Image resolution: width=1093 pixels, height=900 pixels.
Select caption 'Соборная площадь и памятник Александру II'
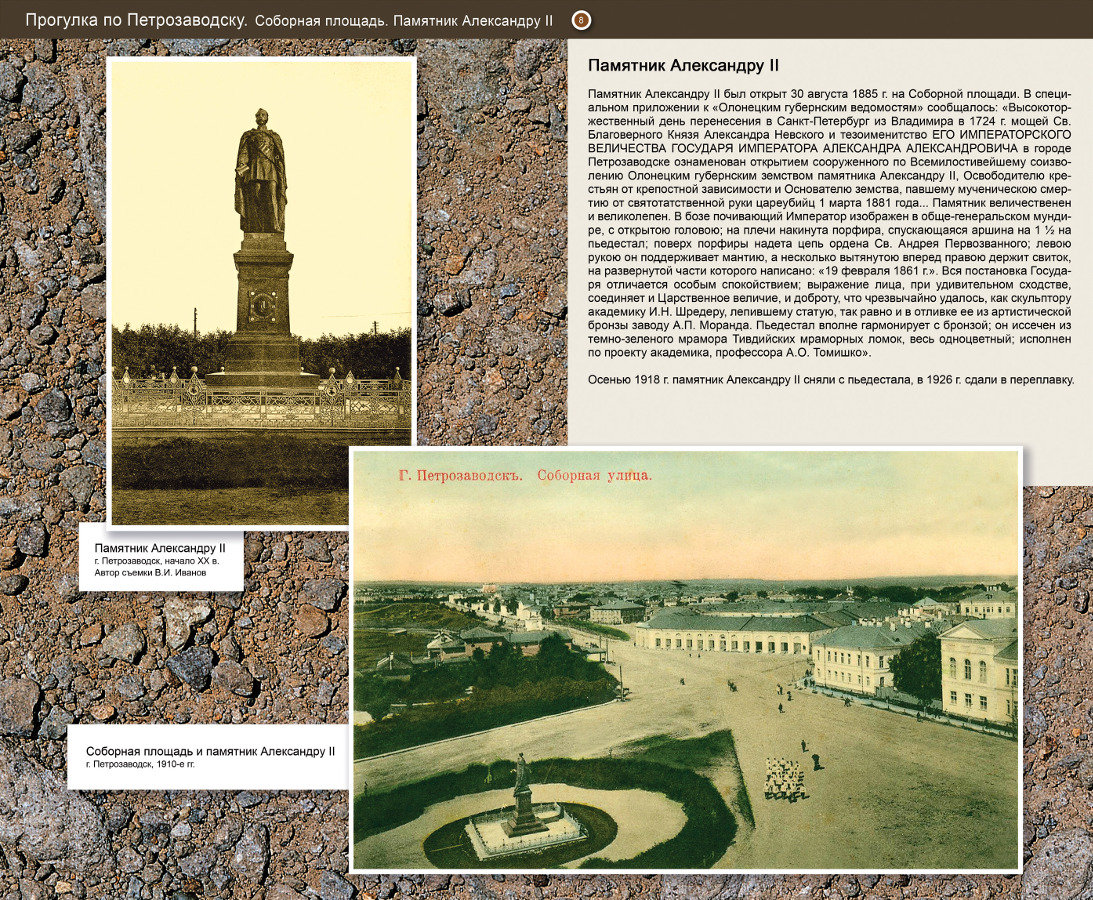[211, 751]
